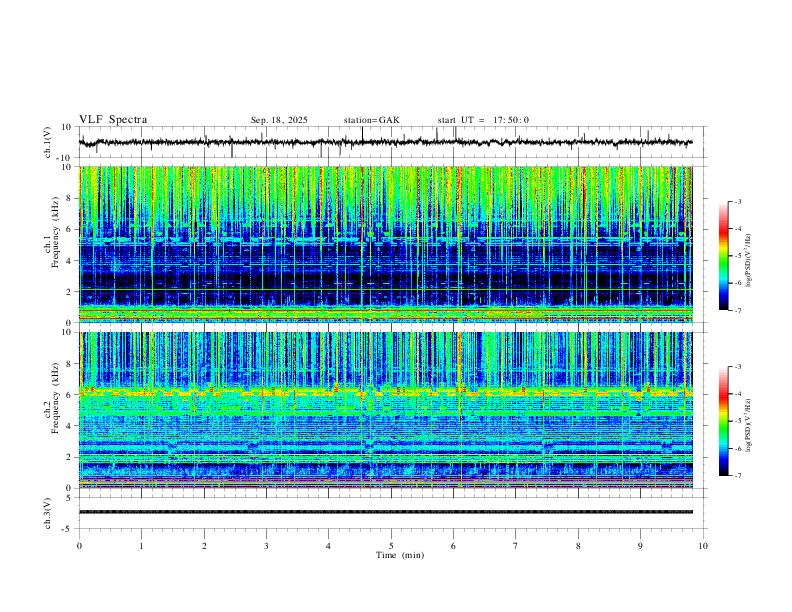This screenshot has width=792, height=612.
Task: Click the "-5" tick on ch.1 colorbar
Action: (738, 256)
